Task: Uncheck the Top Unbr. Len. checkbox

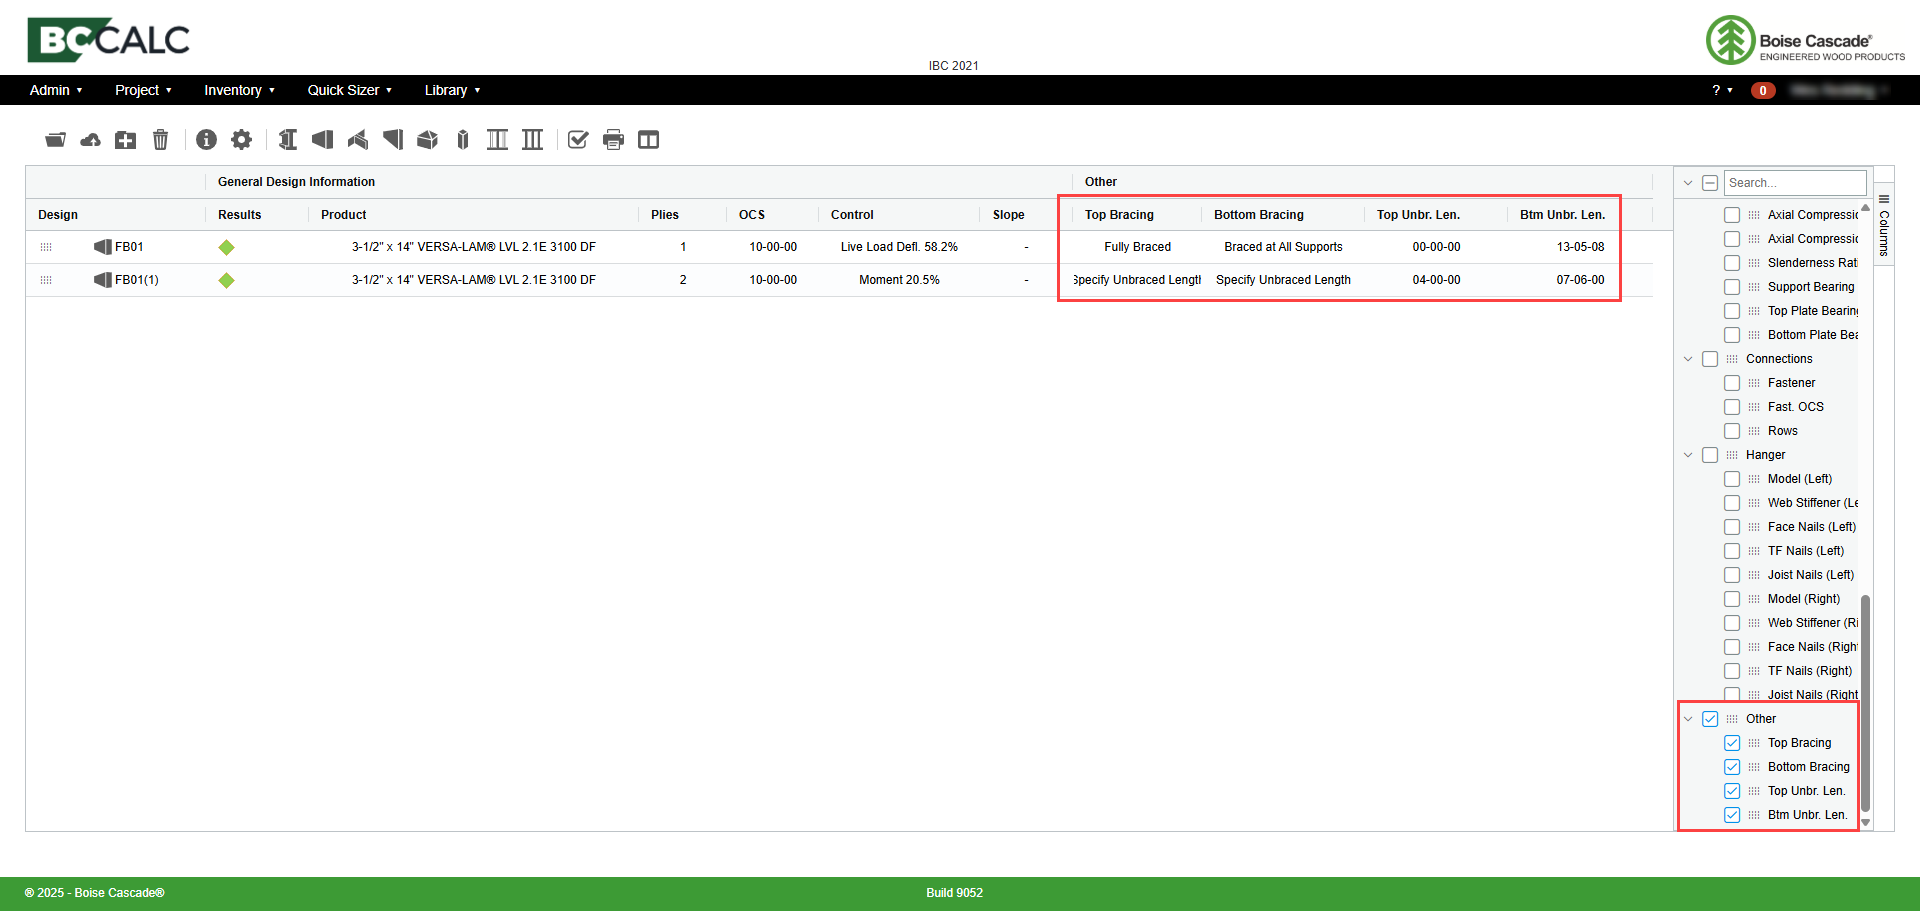Action: click(x=1732, y=791)
